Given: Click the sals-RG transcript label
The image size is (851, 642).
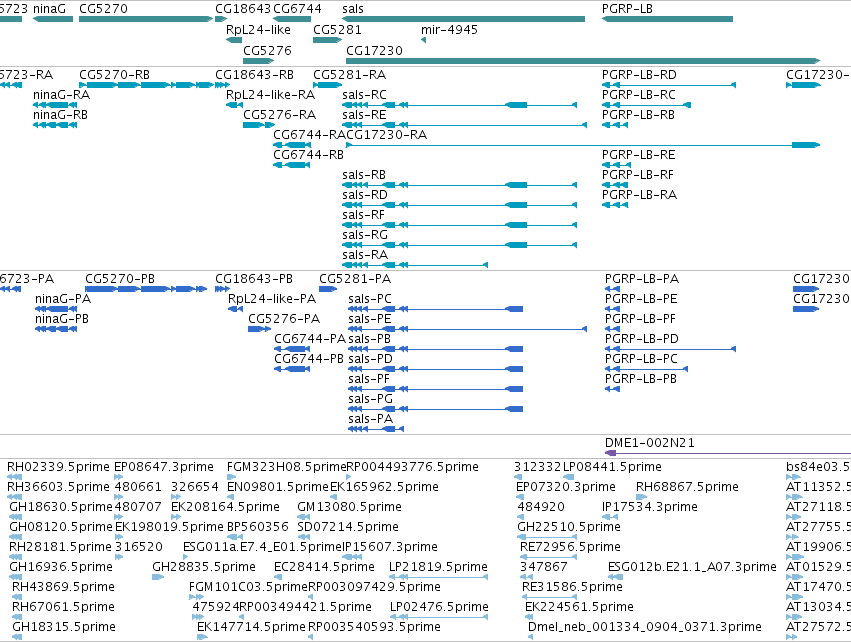Looking at the screenshot, I should coord(365,235).
